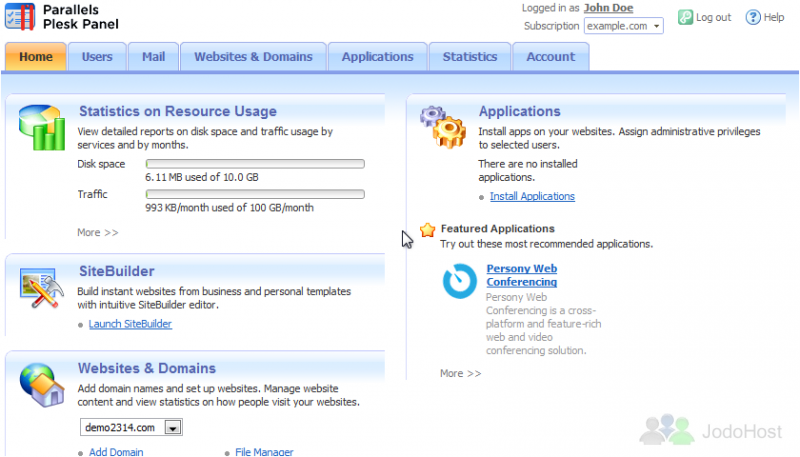The image size is (800, 457).
Task: Click More under resource usage statistics
Action: 97,233
